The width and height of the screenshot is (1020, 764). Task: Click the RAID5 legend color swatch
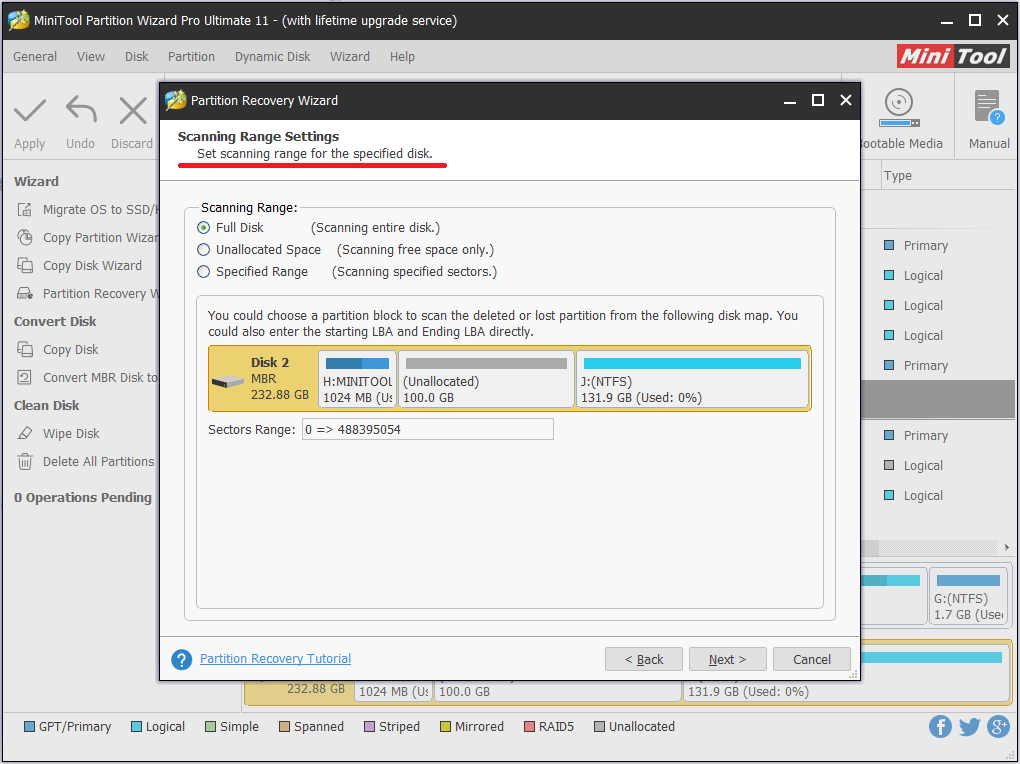point(529,727)
